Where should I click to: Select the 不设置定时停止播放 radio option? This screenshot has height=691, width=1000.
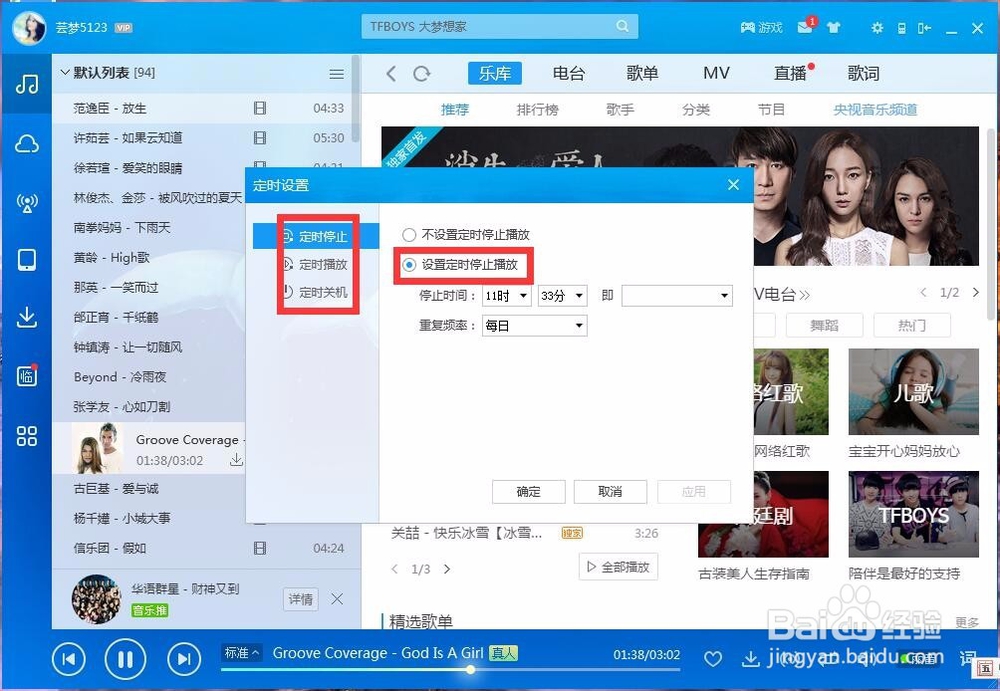pyautogui.click(x=409, y=233)
